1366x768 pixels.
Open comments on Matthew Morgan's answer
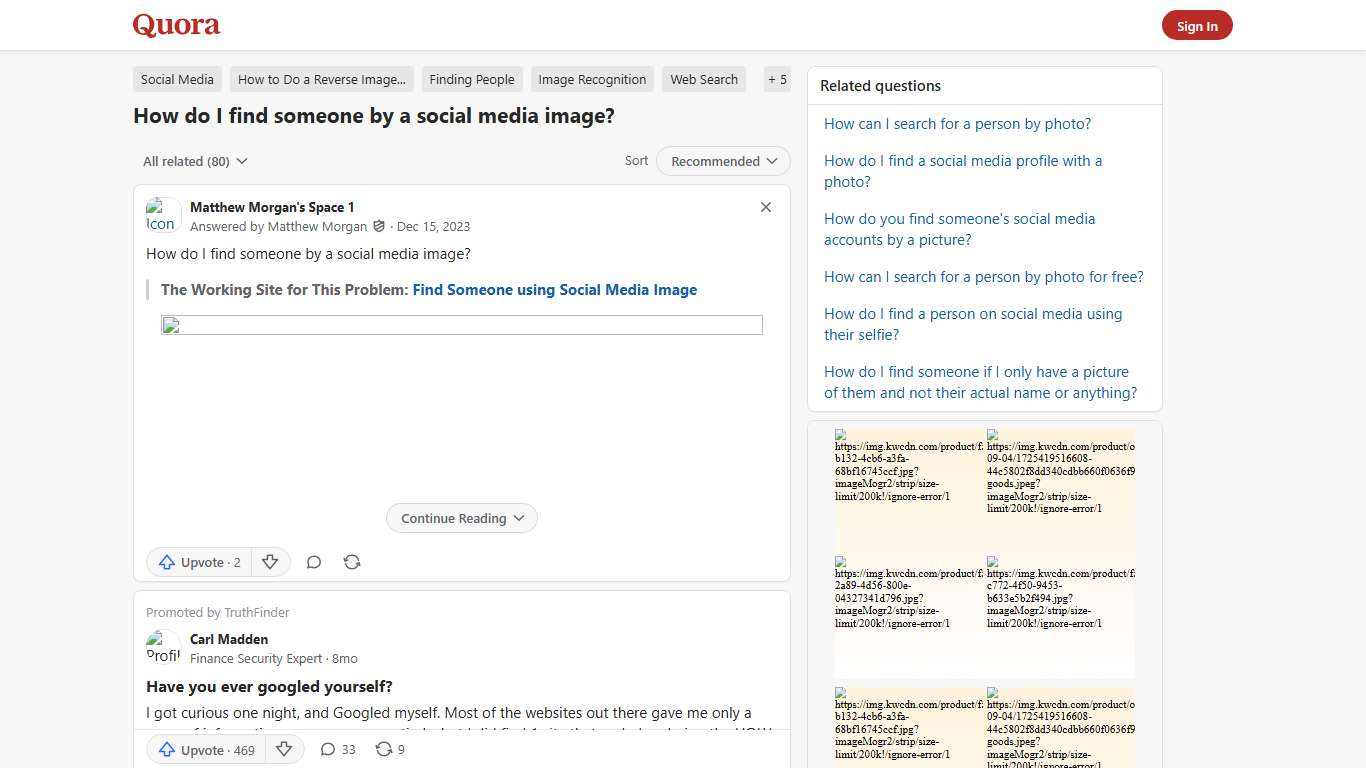[x=313, y=562]
